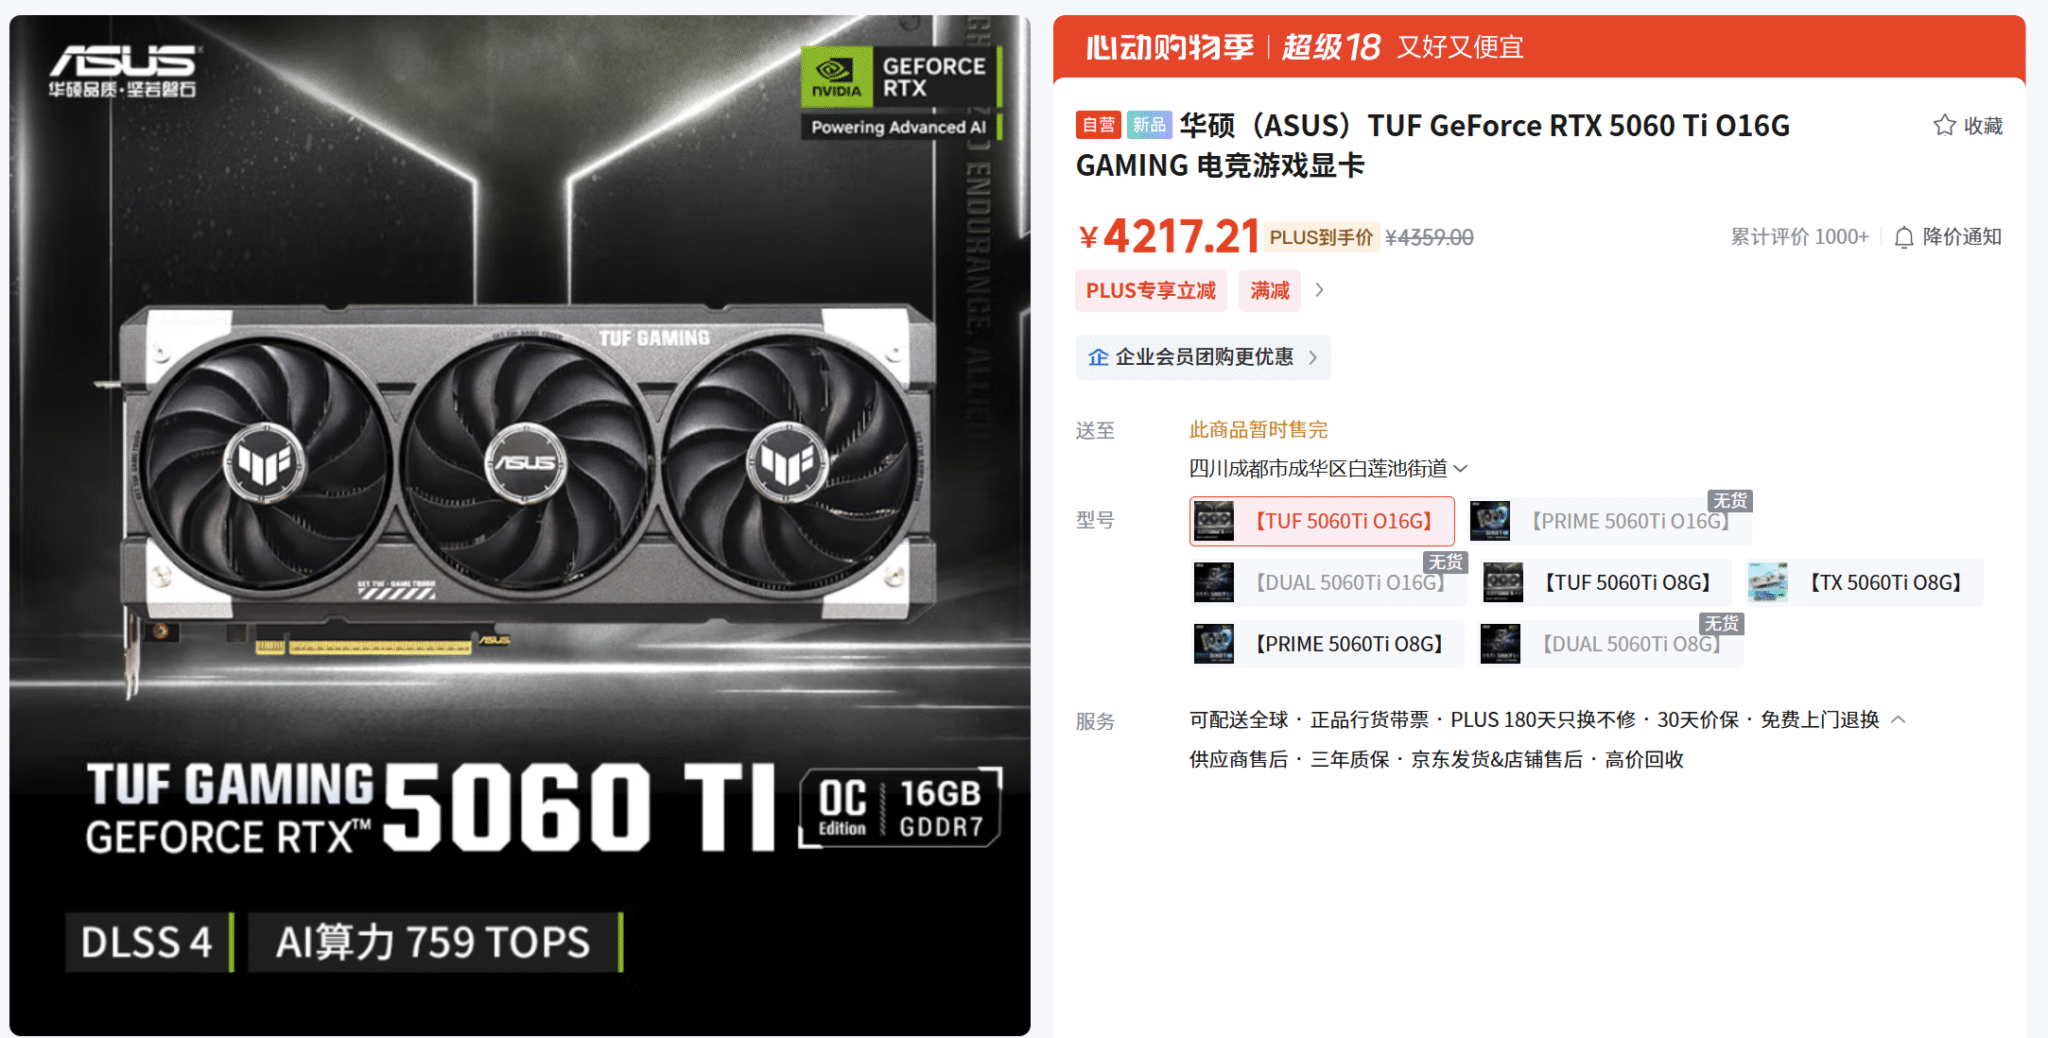Click the DUAL 5060Ti O8G thumbnail icon
Screen dimensions: 2048x1038
click(x=1500, y=644)
